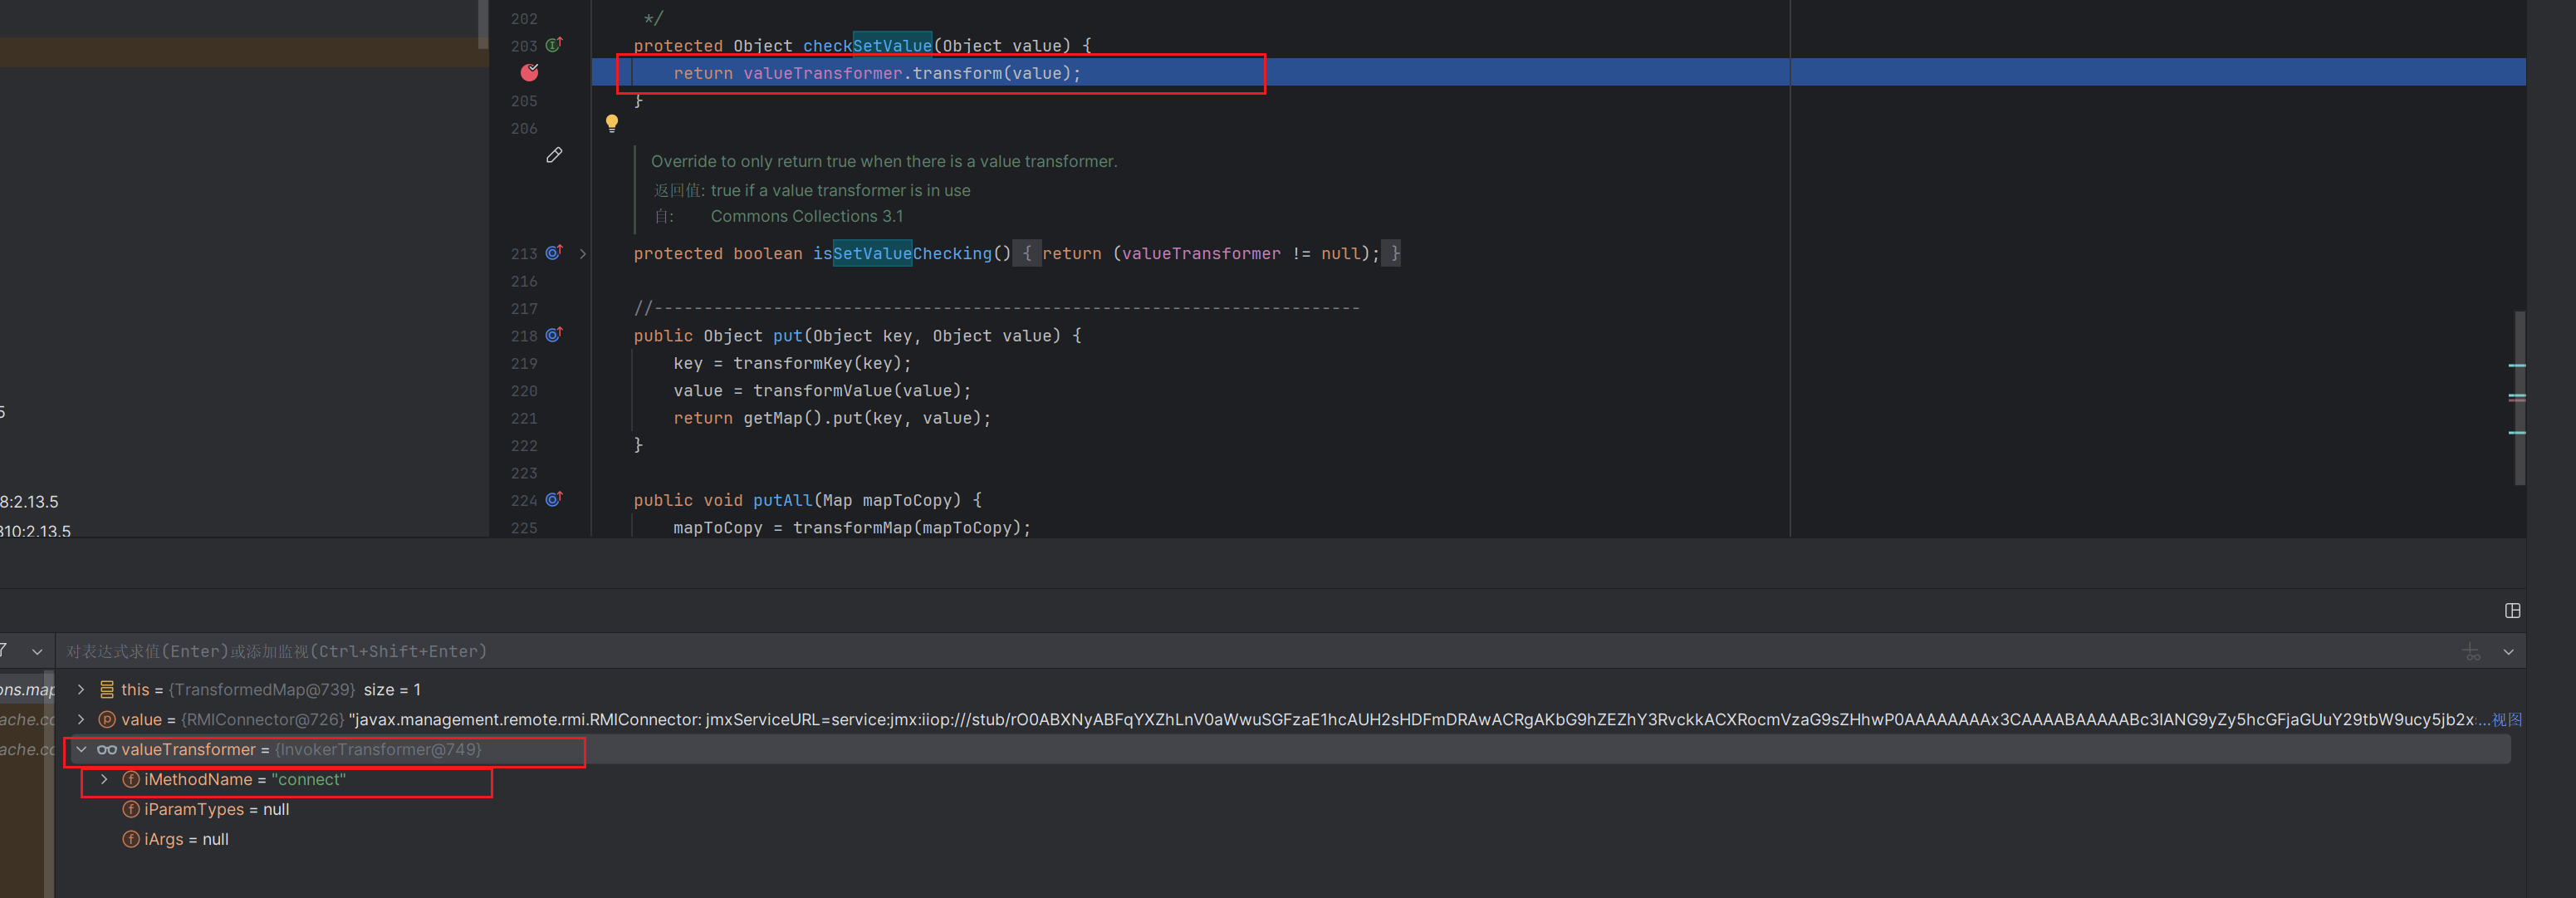The width and height of the screenshot is (2576, 898).
Task: Toggle the breakpoint on the return valueTransformer line
Action: 530,72
